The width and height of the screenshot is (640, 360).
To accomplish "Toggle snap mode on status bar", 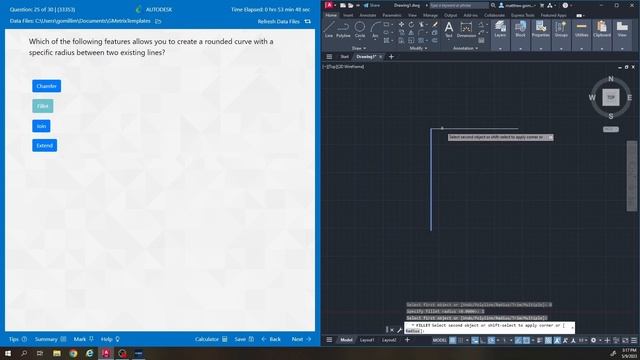I will point(461,340).
